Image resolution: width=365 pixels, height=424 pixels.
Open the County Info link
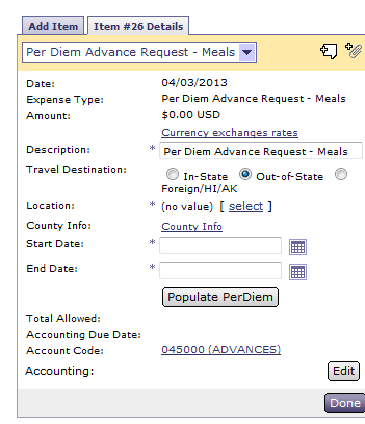click(192, 226)
